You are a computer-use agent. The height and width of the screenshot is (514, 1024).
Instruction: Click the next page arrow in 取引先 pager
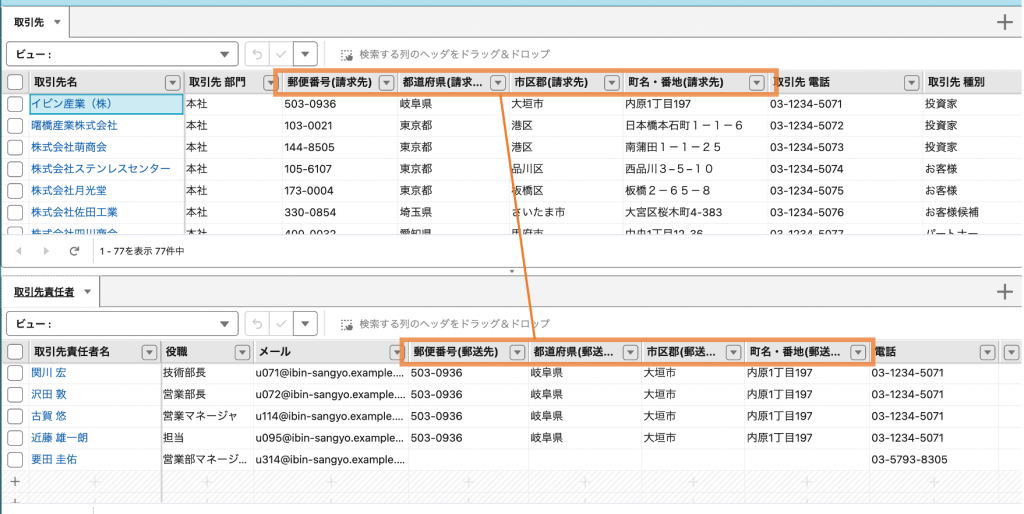coord(46,251)
